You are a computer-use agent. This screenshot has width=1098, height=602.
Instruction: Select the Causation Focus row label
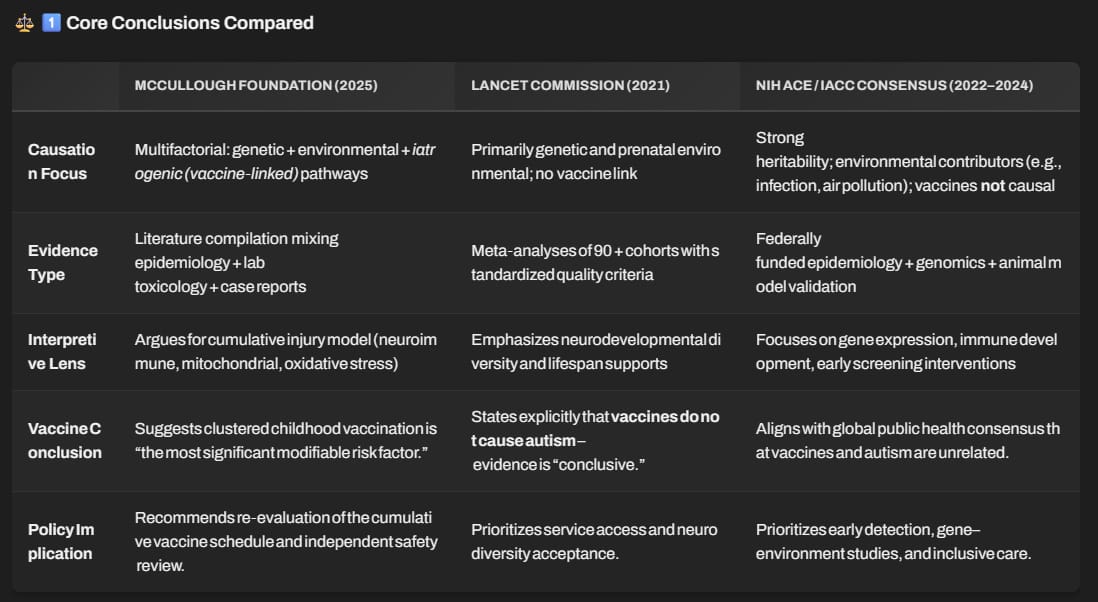click(x=62, y=162)
